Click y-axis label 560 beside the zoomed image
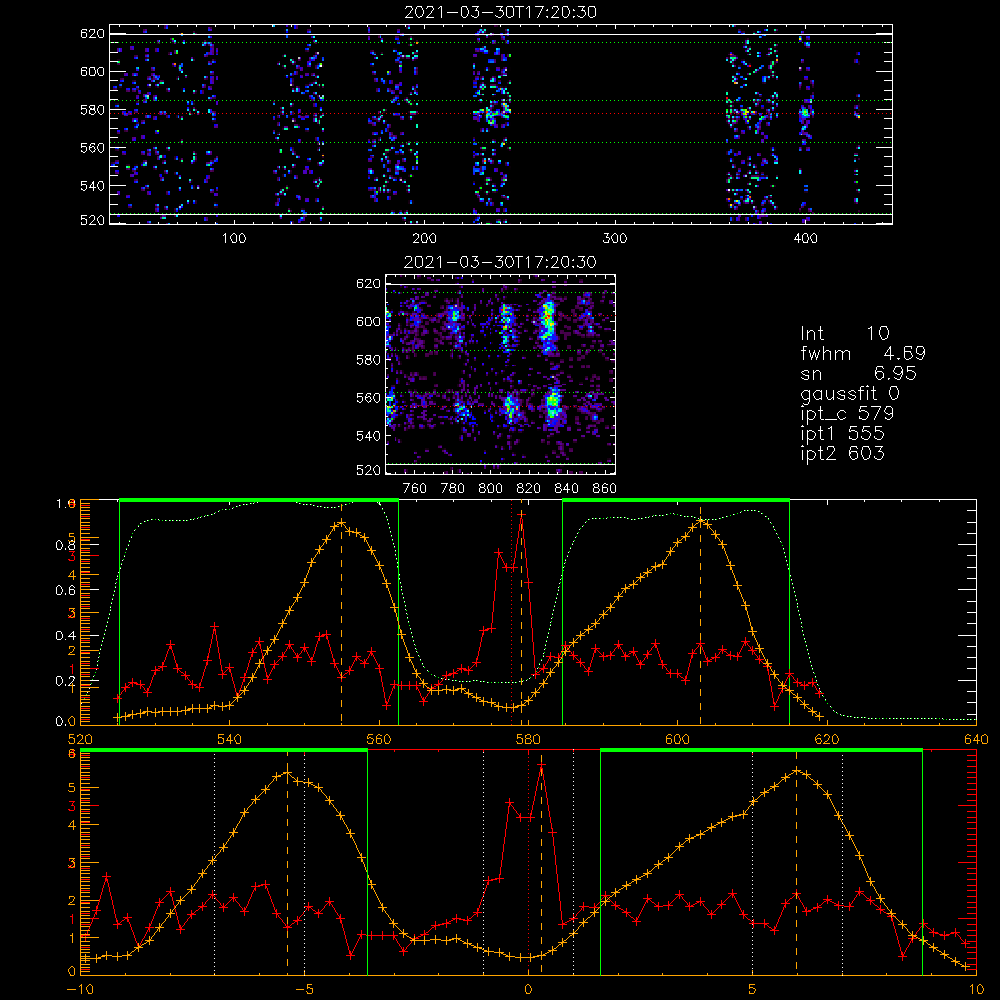 tap(369, 398)
